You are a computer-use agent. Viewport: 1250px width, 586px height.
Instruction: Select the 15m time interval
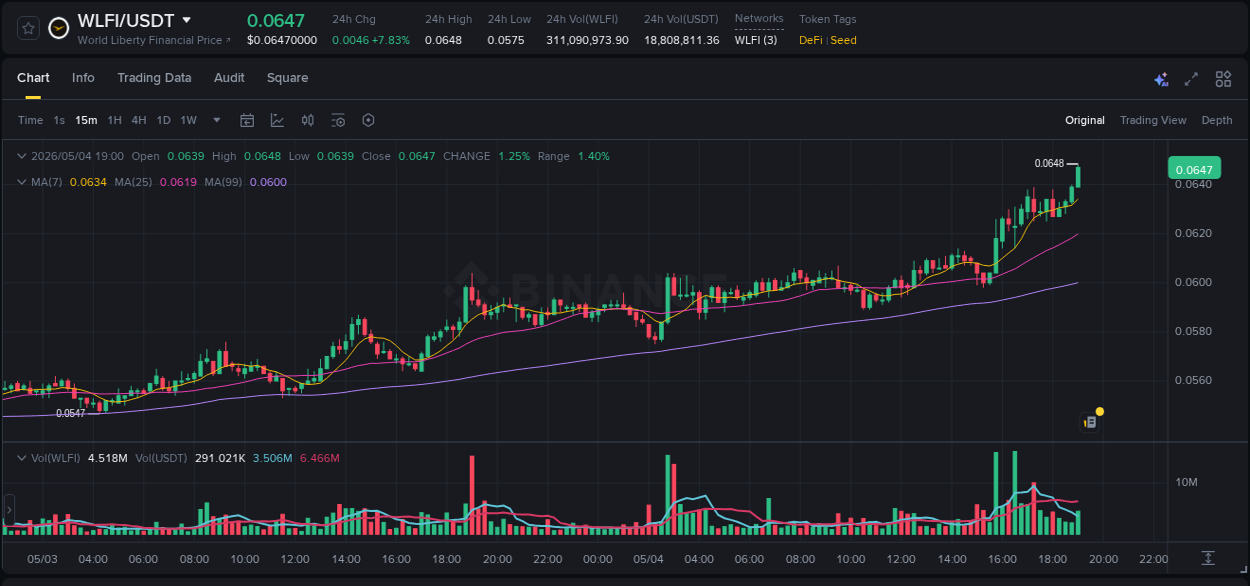tap(86, 120)
